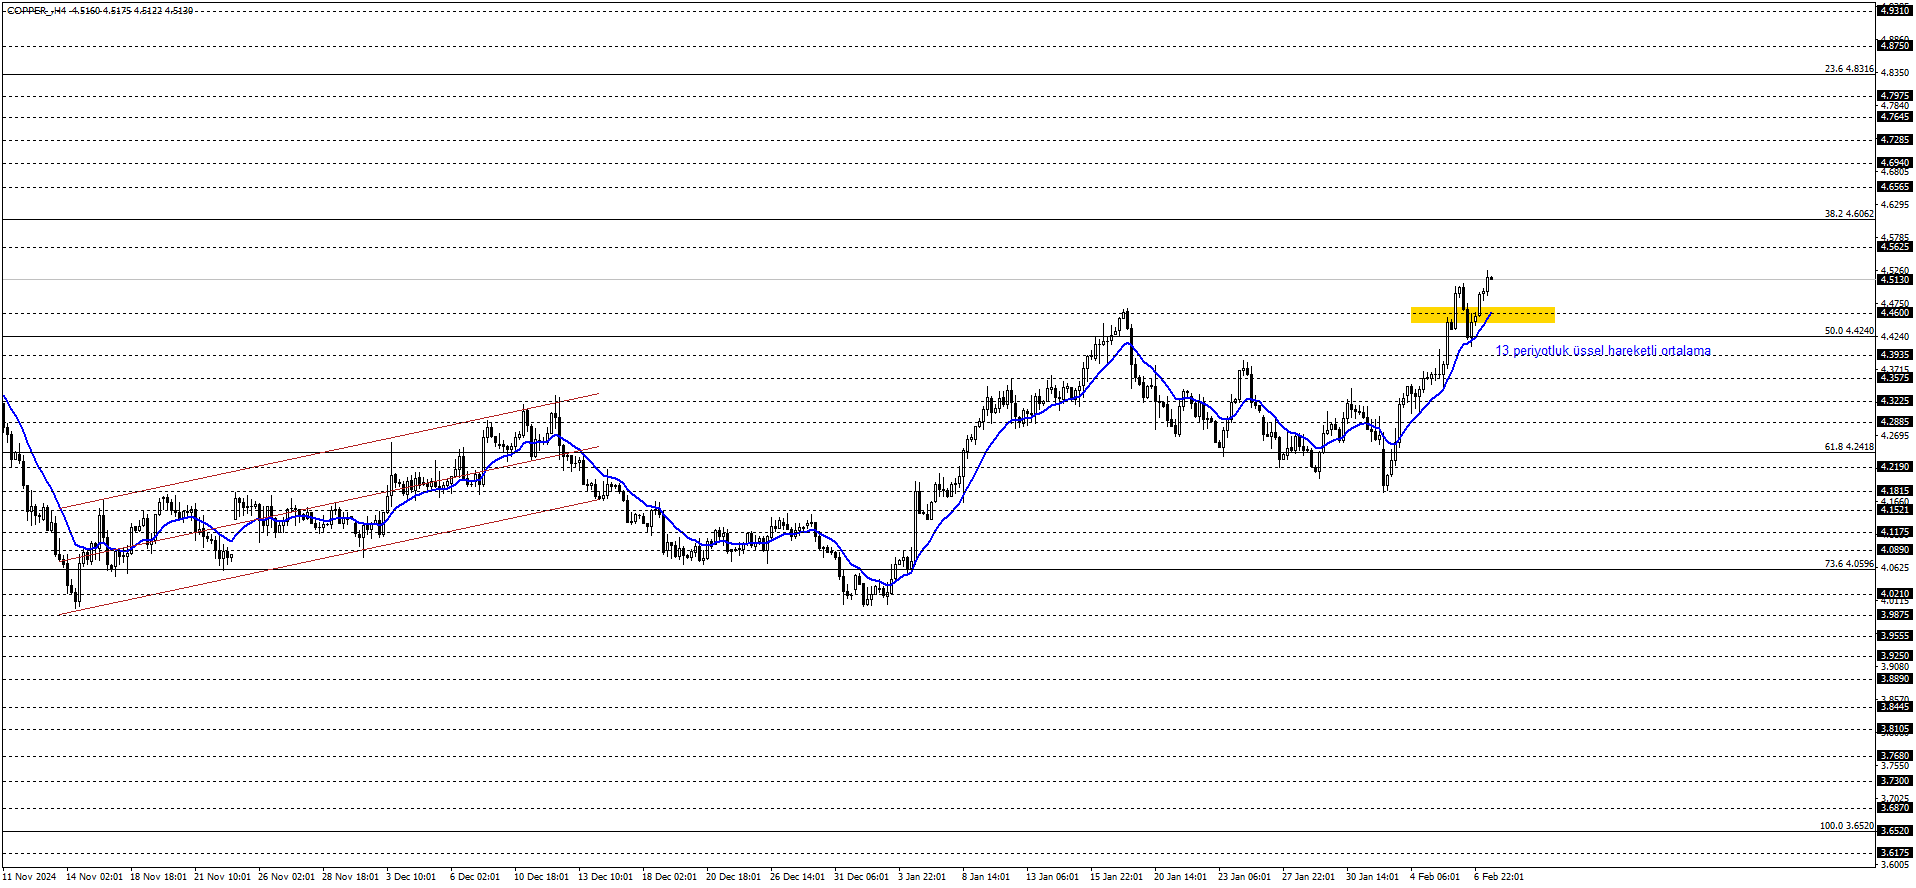Click the 3.9555 price level tag

pyautogui.click(x=1895, y=636)
